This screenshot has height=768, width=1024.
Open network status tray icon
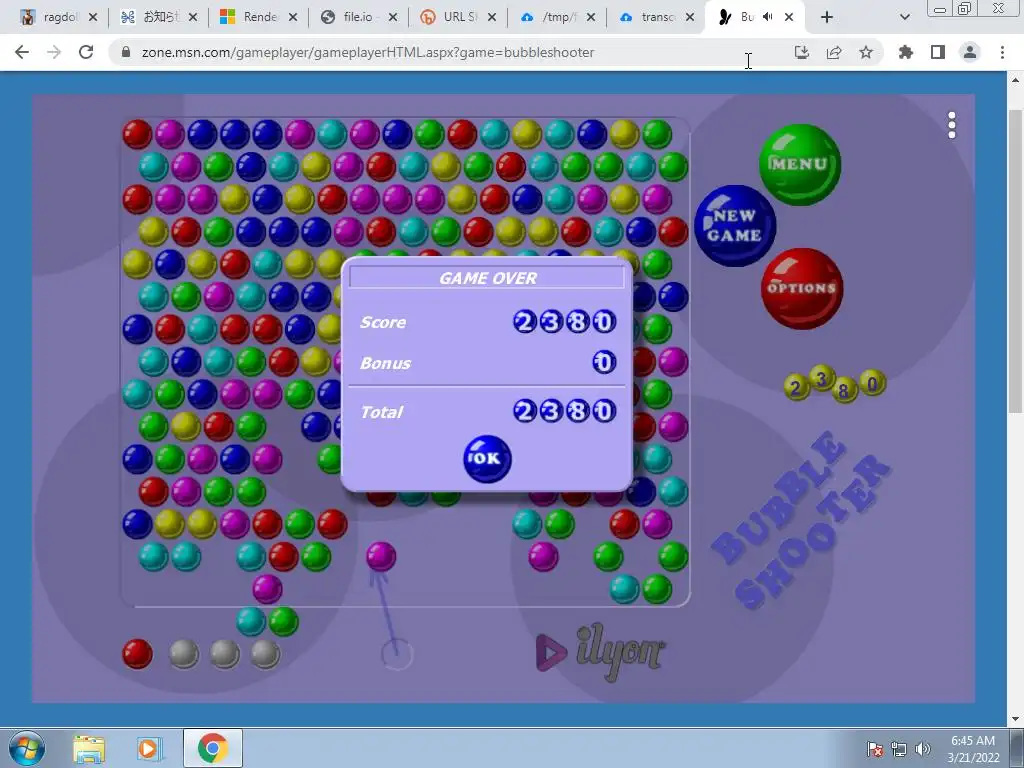click(x=899, y=749)
